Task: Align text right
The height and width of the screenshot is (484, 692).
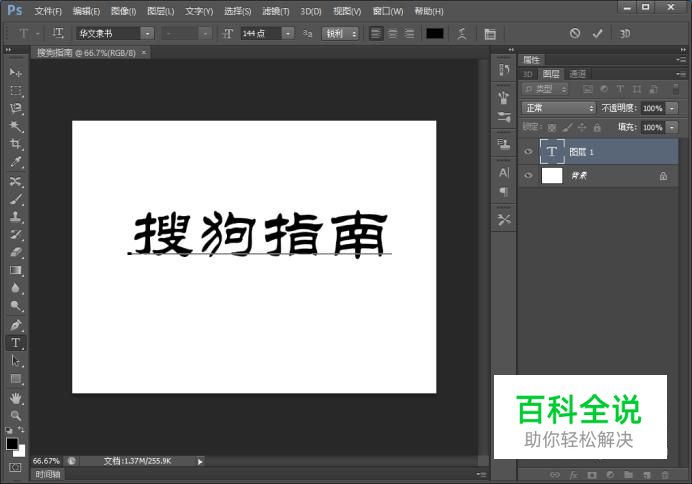Action: (410, 34)
